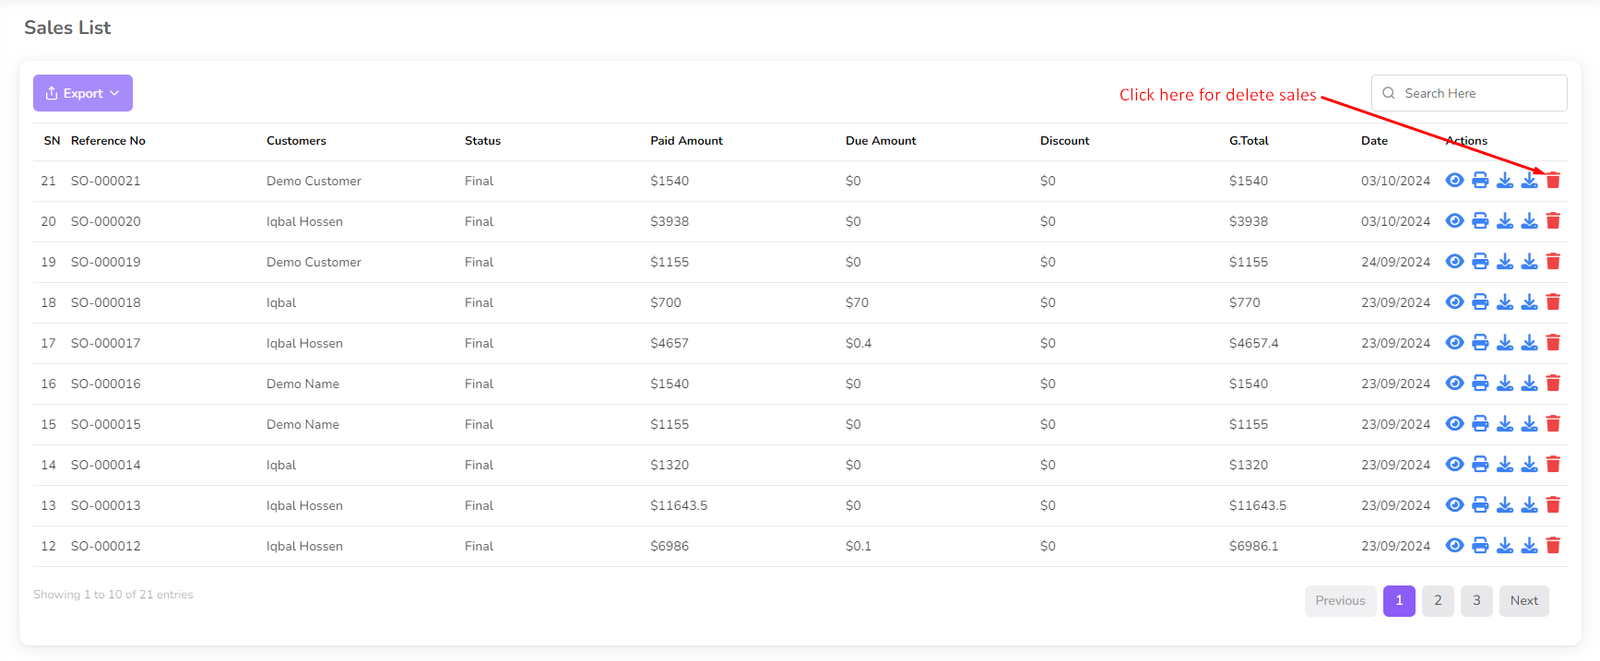
Task: Open eye view for SO-000014
Action: click(x=1455, y=465)
